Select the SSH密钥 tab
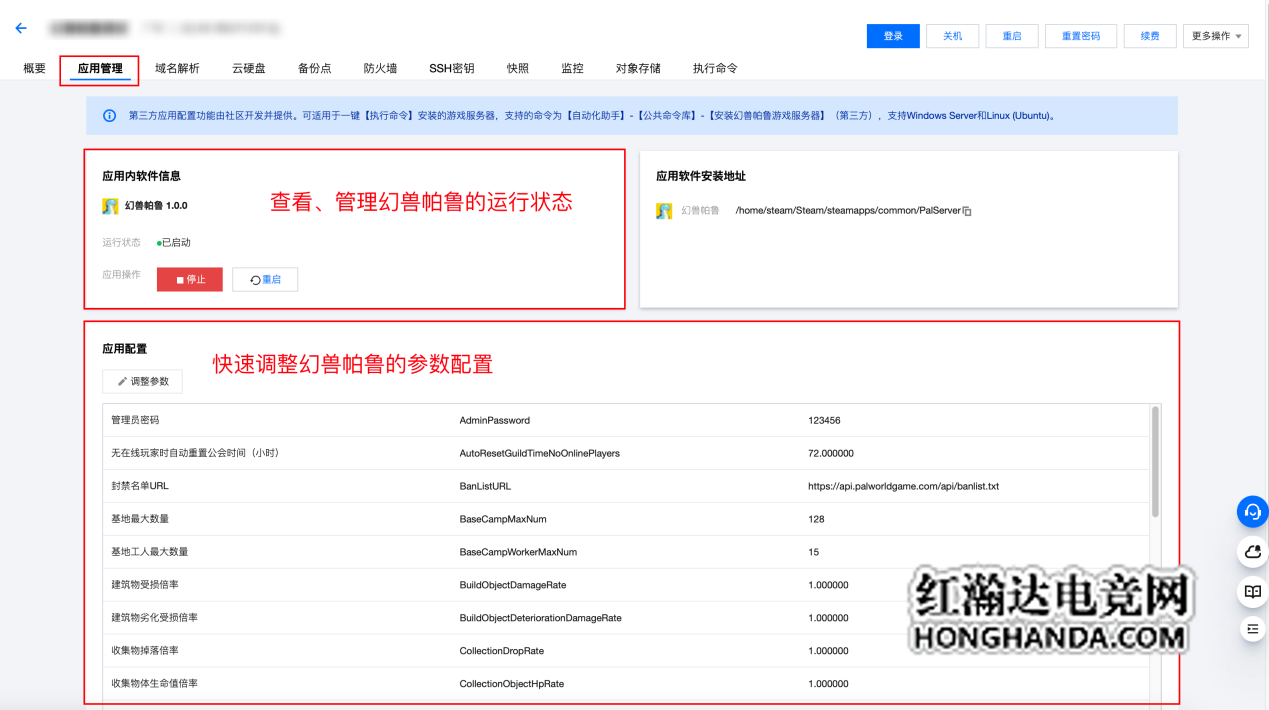 pyautogui.click(x=452, y=68)
